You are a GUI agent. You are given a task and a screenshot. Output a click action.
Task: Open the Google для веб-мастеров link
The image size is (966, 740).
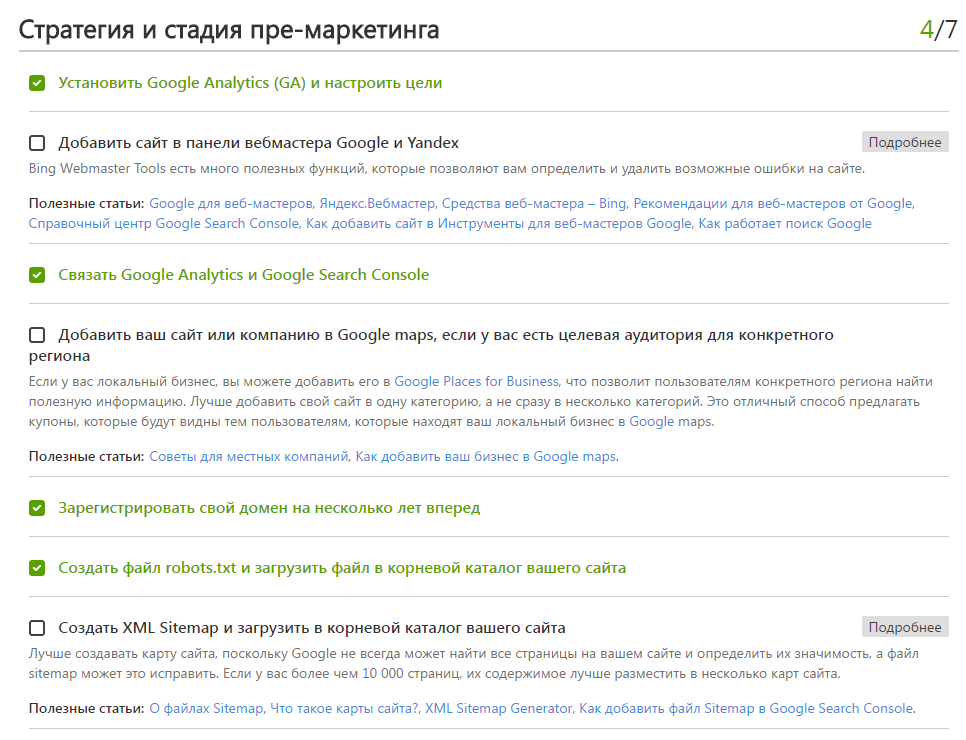click(231, 203)
